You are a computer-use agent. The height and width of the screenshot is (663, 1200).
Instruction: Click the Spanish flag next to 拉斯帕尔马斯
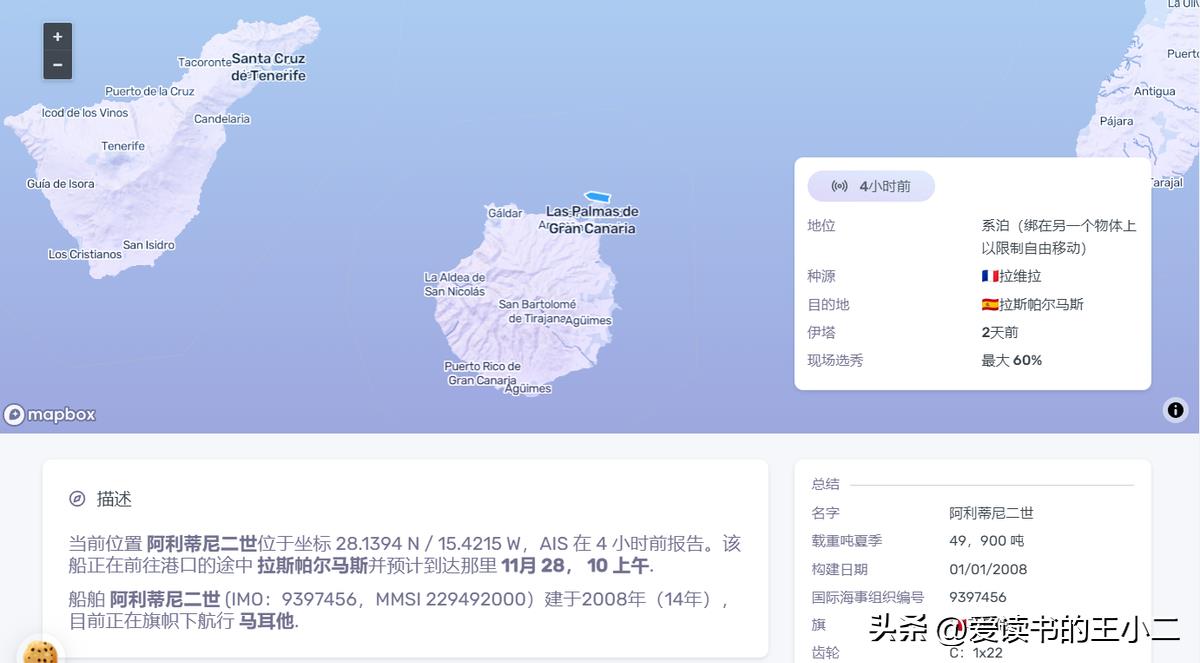990,304
